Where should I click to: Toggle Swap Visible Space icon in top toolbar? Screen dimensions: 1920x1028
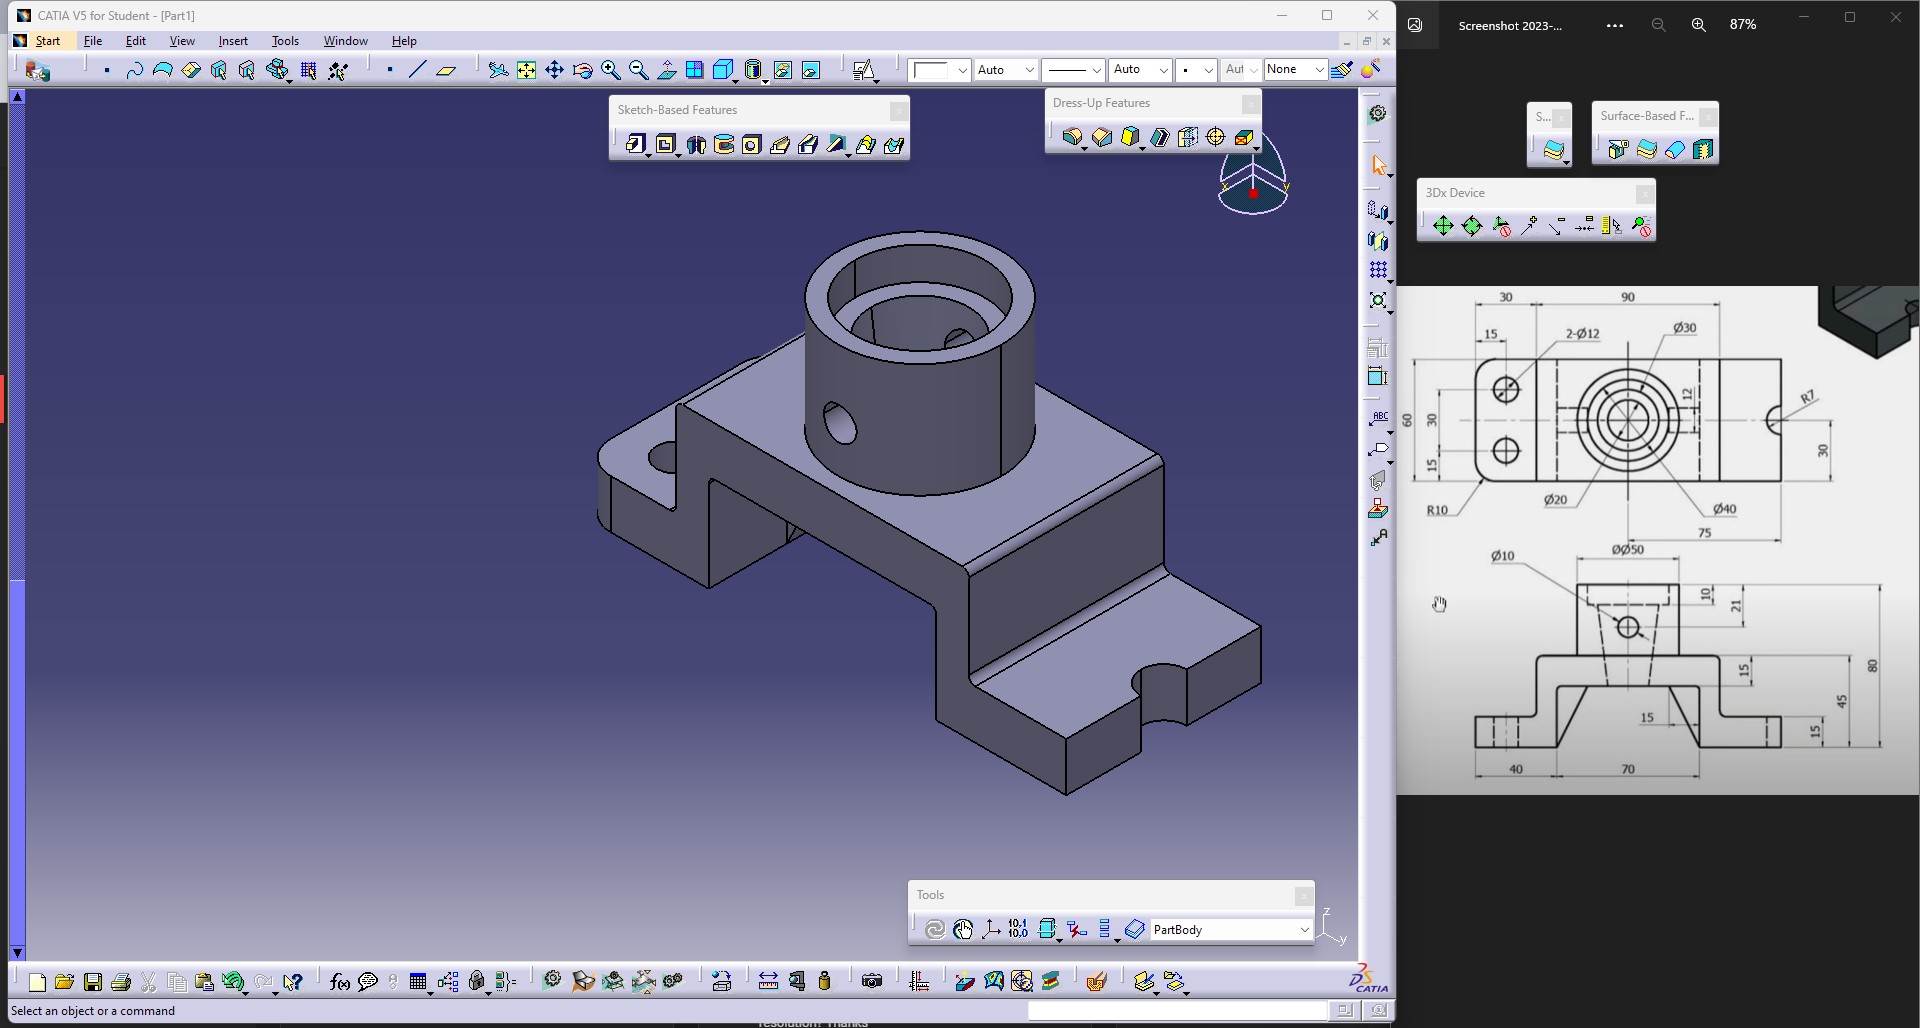tap(811, 69)
